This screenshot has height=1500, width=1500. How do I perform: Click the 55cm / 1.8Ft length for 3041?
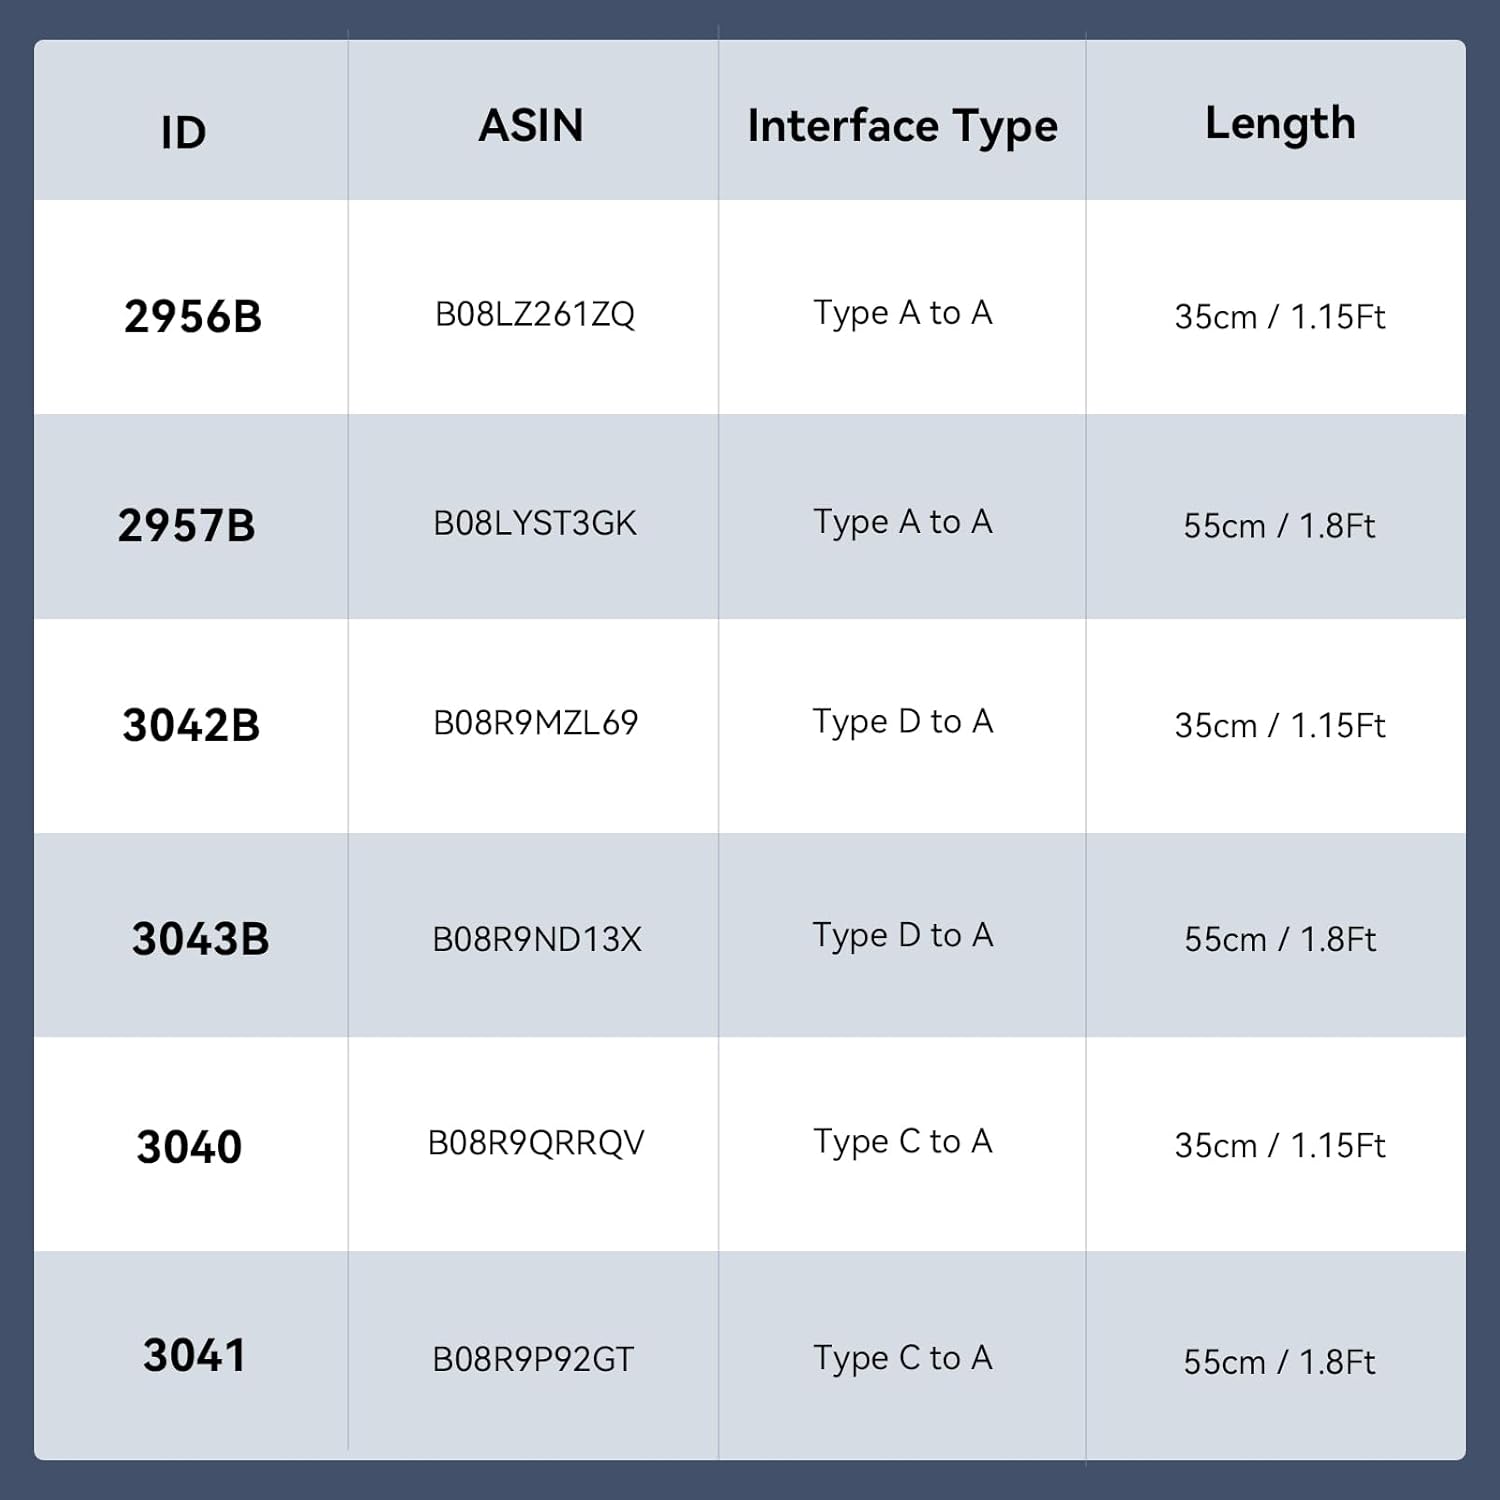pos(1280,1362)
